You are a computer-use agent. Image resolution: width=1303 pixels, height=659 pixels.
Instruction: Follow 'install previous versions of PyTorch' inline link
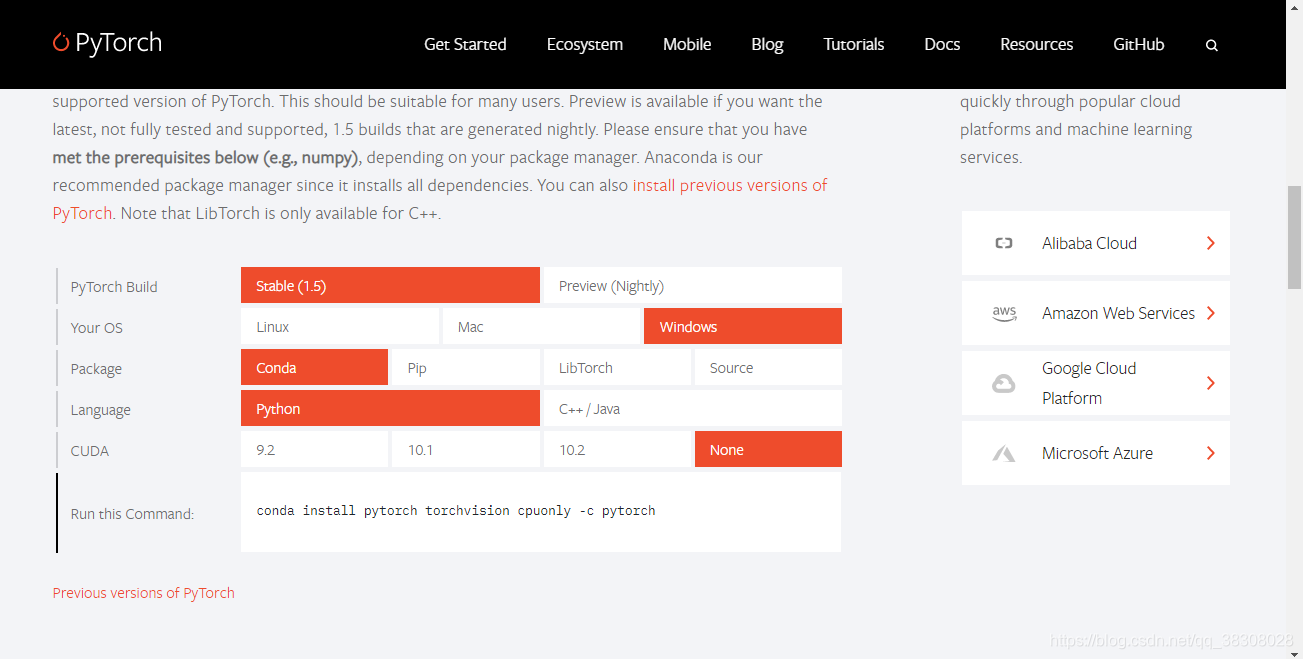pyautogui.click(x=730, y=185)
